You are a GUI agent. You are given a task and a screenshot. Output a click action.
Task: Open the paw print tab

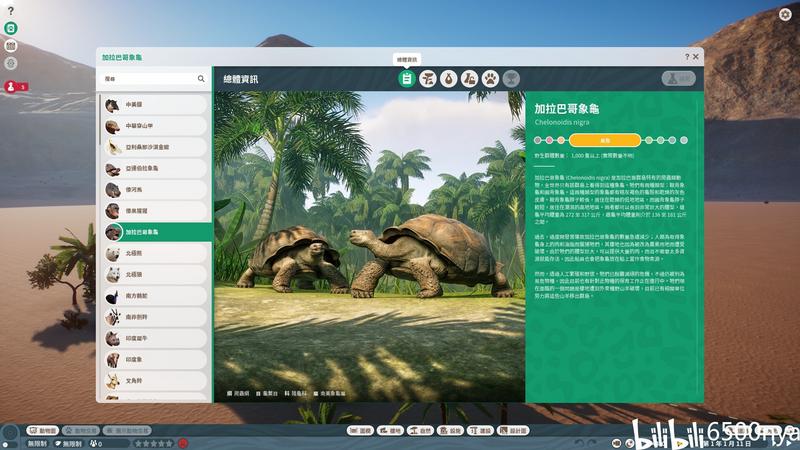490,79
